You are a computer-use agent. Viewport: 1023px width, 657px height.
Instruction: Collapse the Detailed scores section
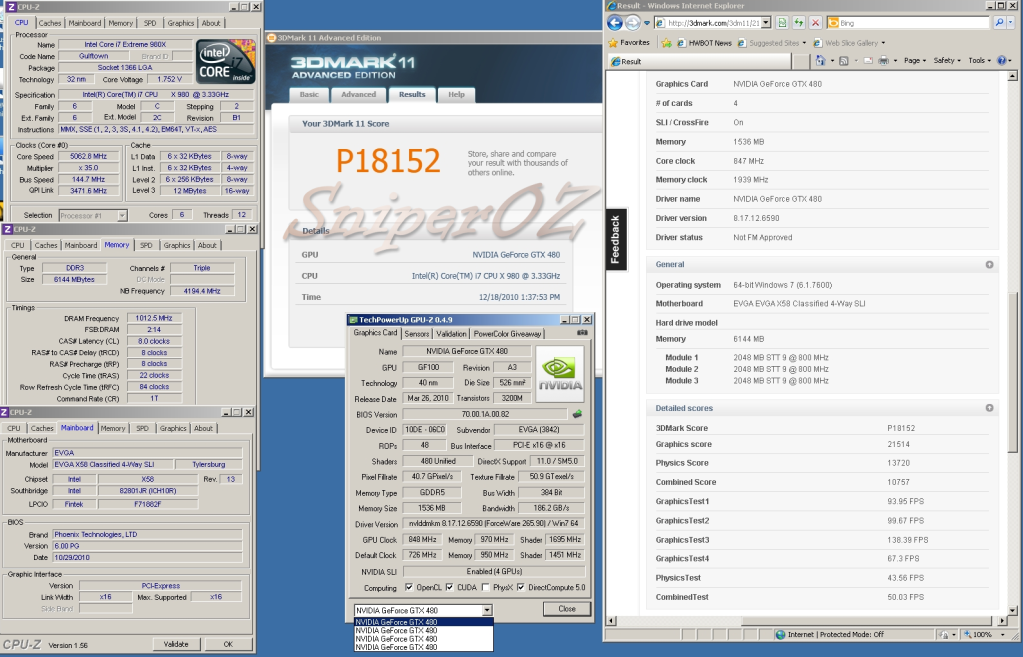[989, 408]
